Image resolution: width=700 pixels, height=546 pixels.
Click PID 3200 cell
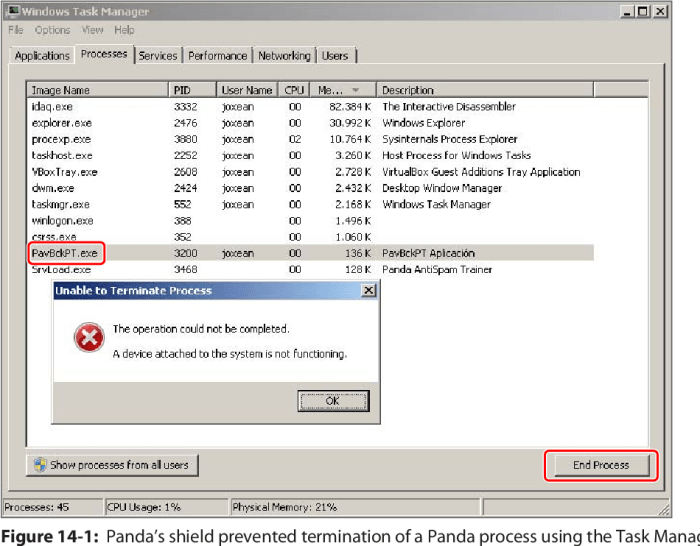(x=185, y=253)
